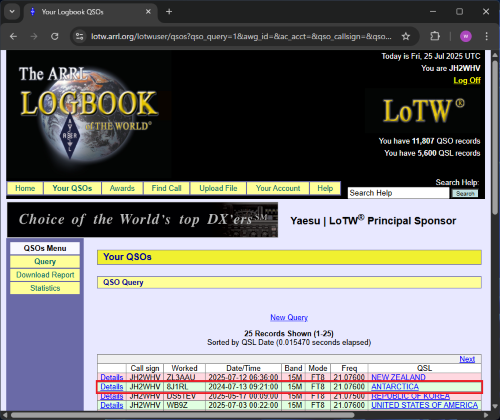
Task: Open Details for the 8J1RL record
Action: coord(112,387)
